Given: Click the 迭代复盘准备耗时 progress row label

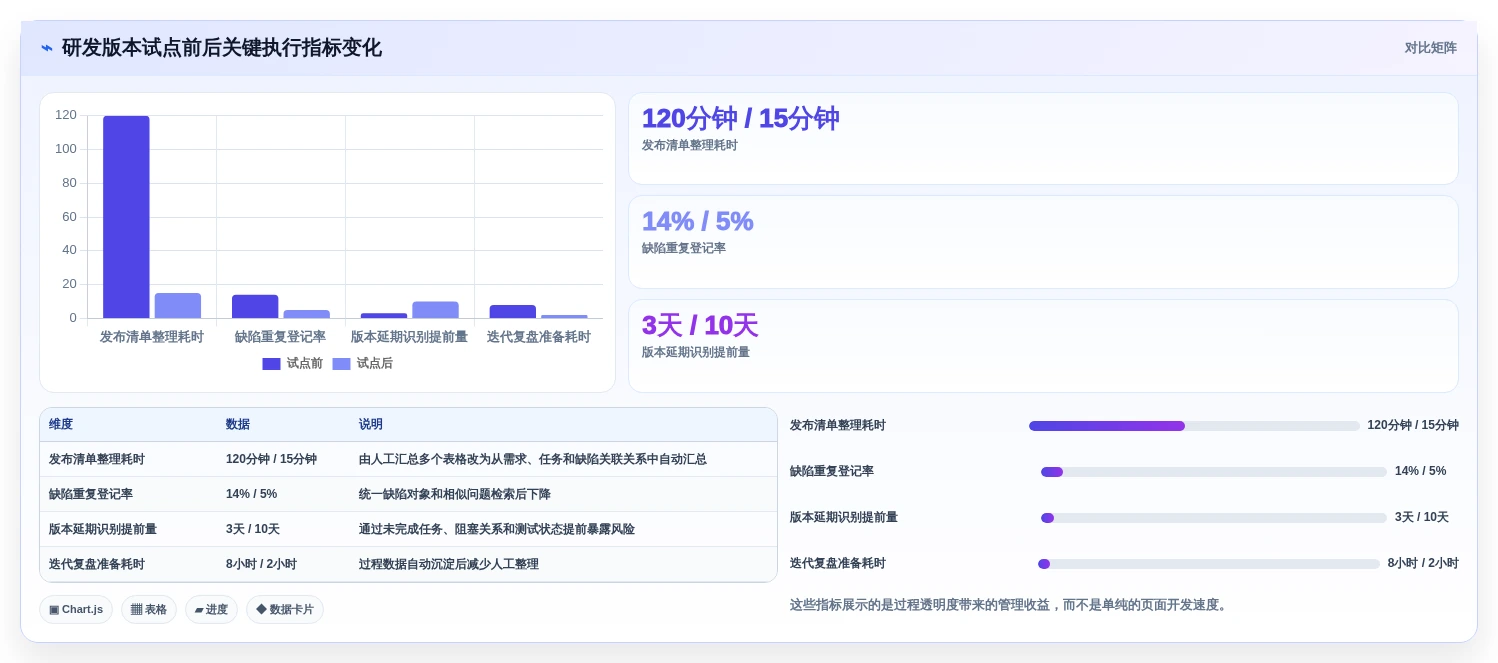Looking at the screenshot, I should click(838, 564).
